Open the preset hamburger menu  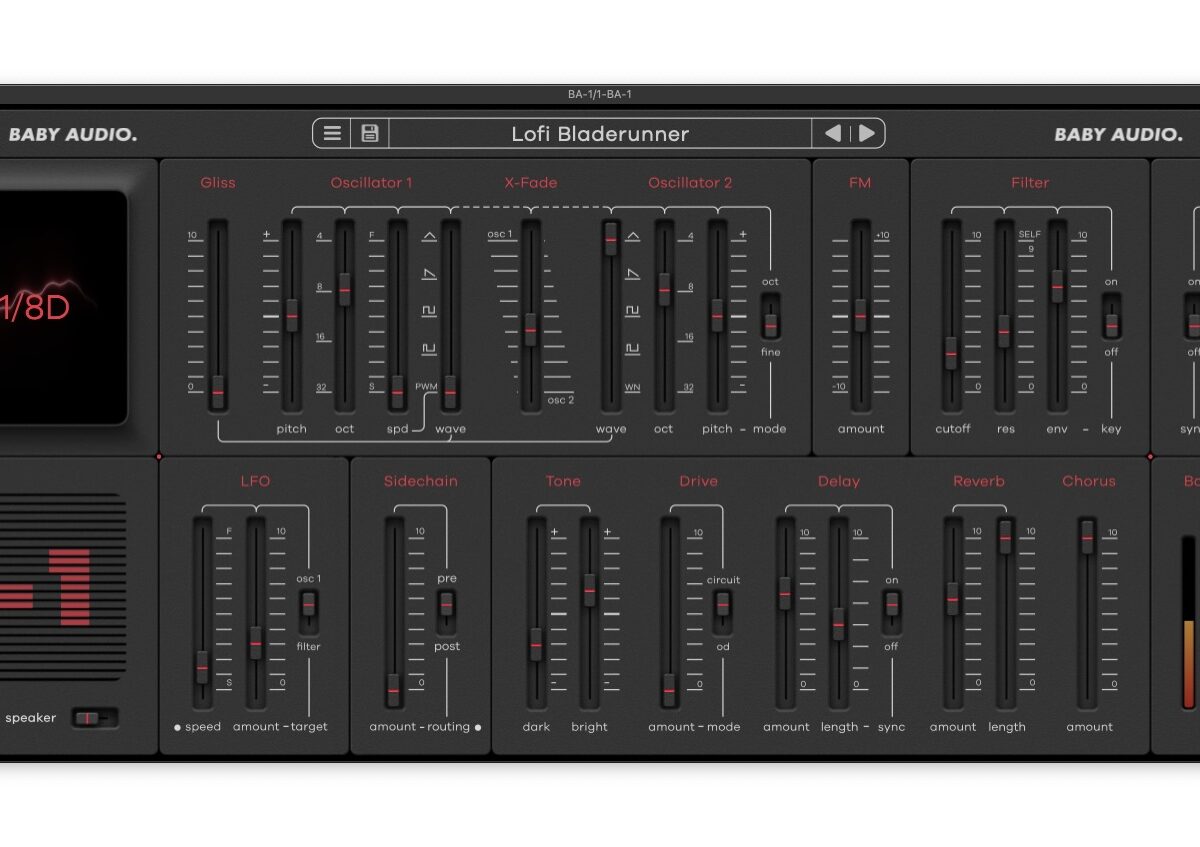point(332,134)
